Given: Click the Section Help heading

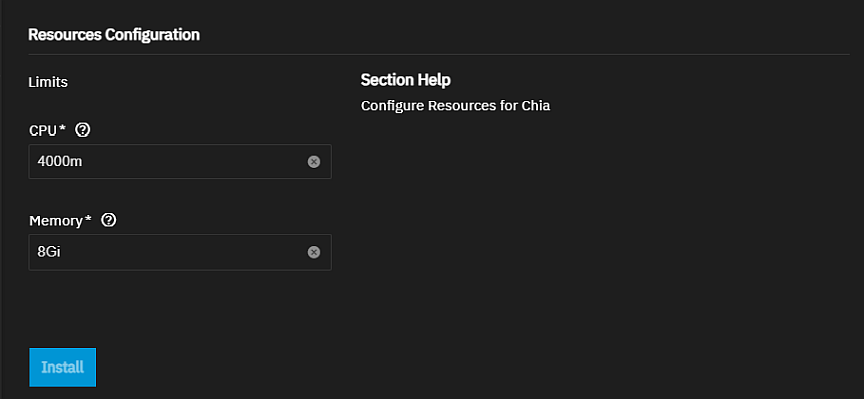Looking at the screenshot, I should [406, 80].
